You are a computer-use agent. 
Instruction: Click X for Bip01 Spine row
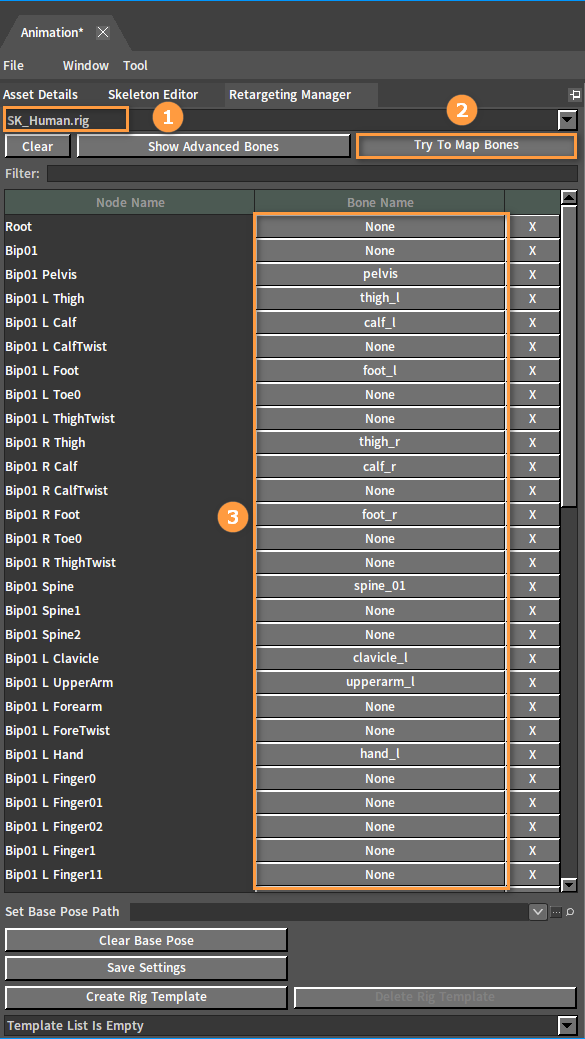[532, 586]
